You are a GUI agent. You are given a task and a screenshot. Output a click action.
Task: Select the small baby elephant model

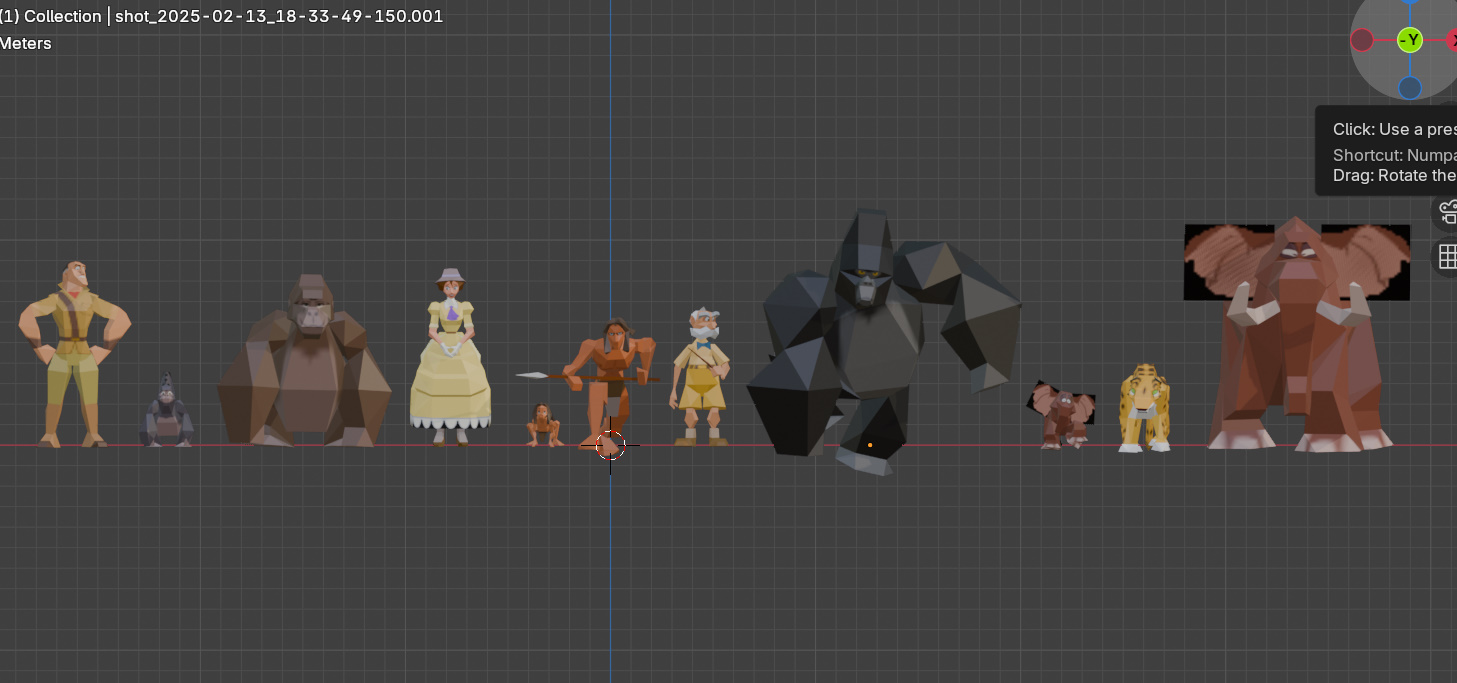[x=1061, y=415]
